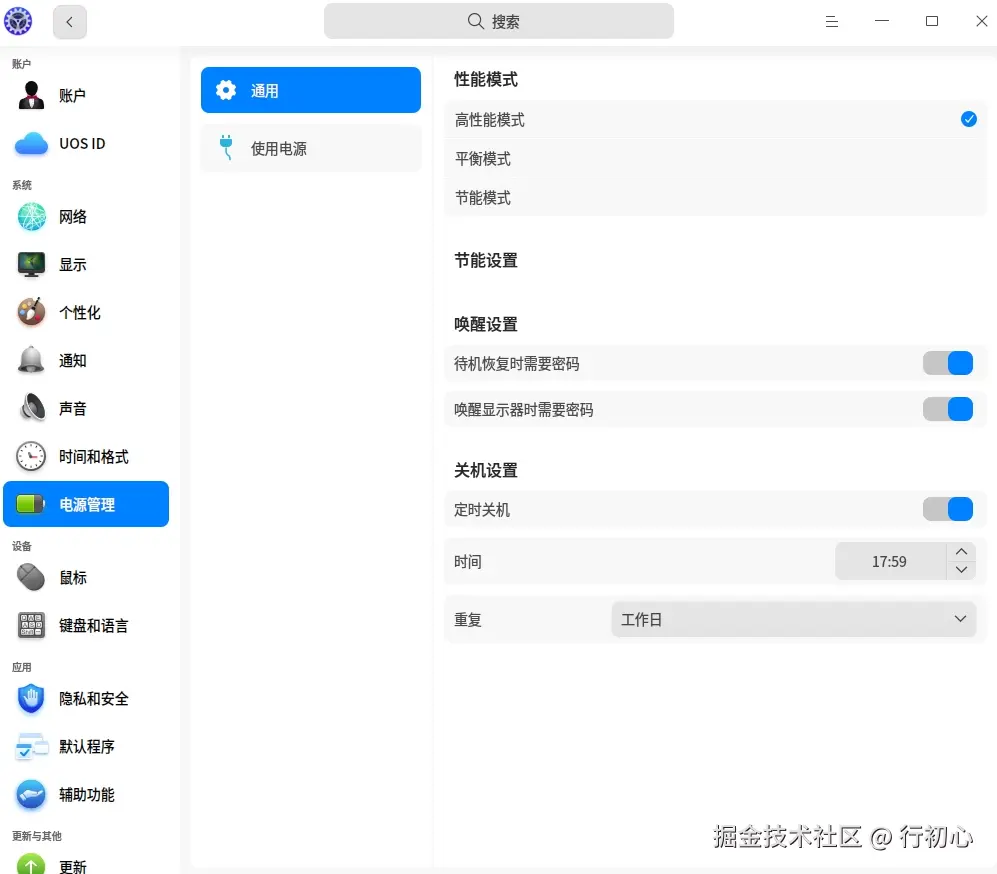Open the 通知 bell icon

[31, 360]
